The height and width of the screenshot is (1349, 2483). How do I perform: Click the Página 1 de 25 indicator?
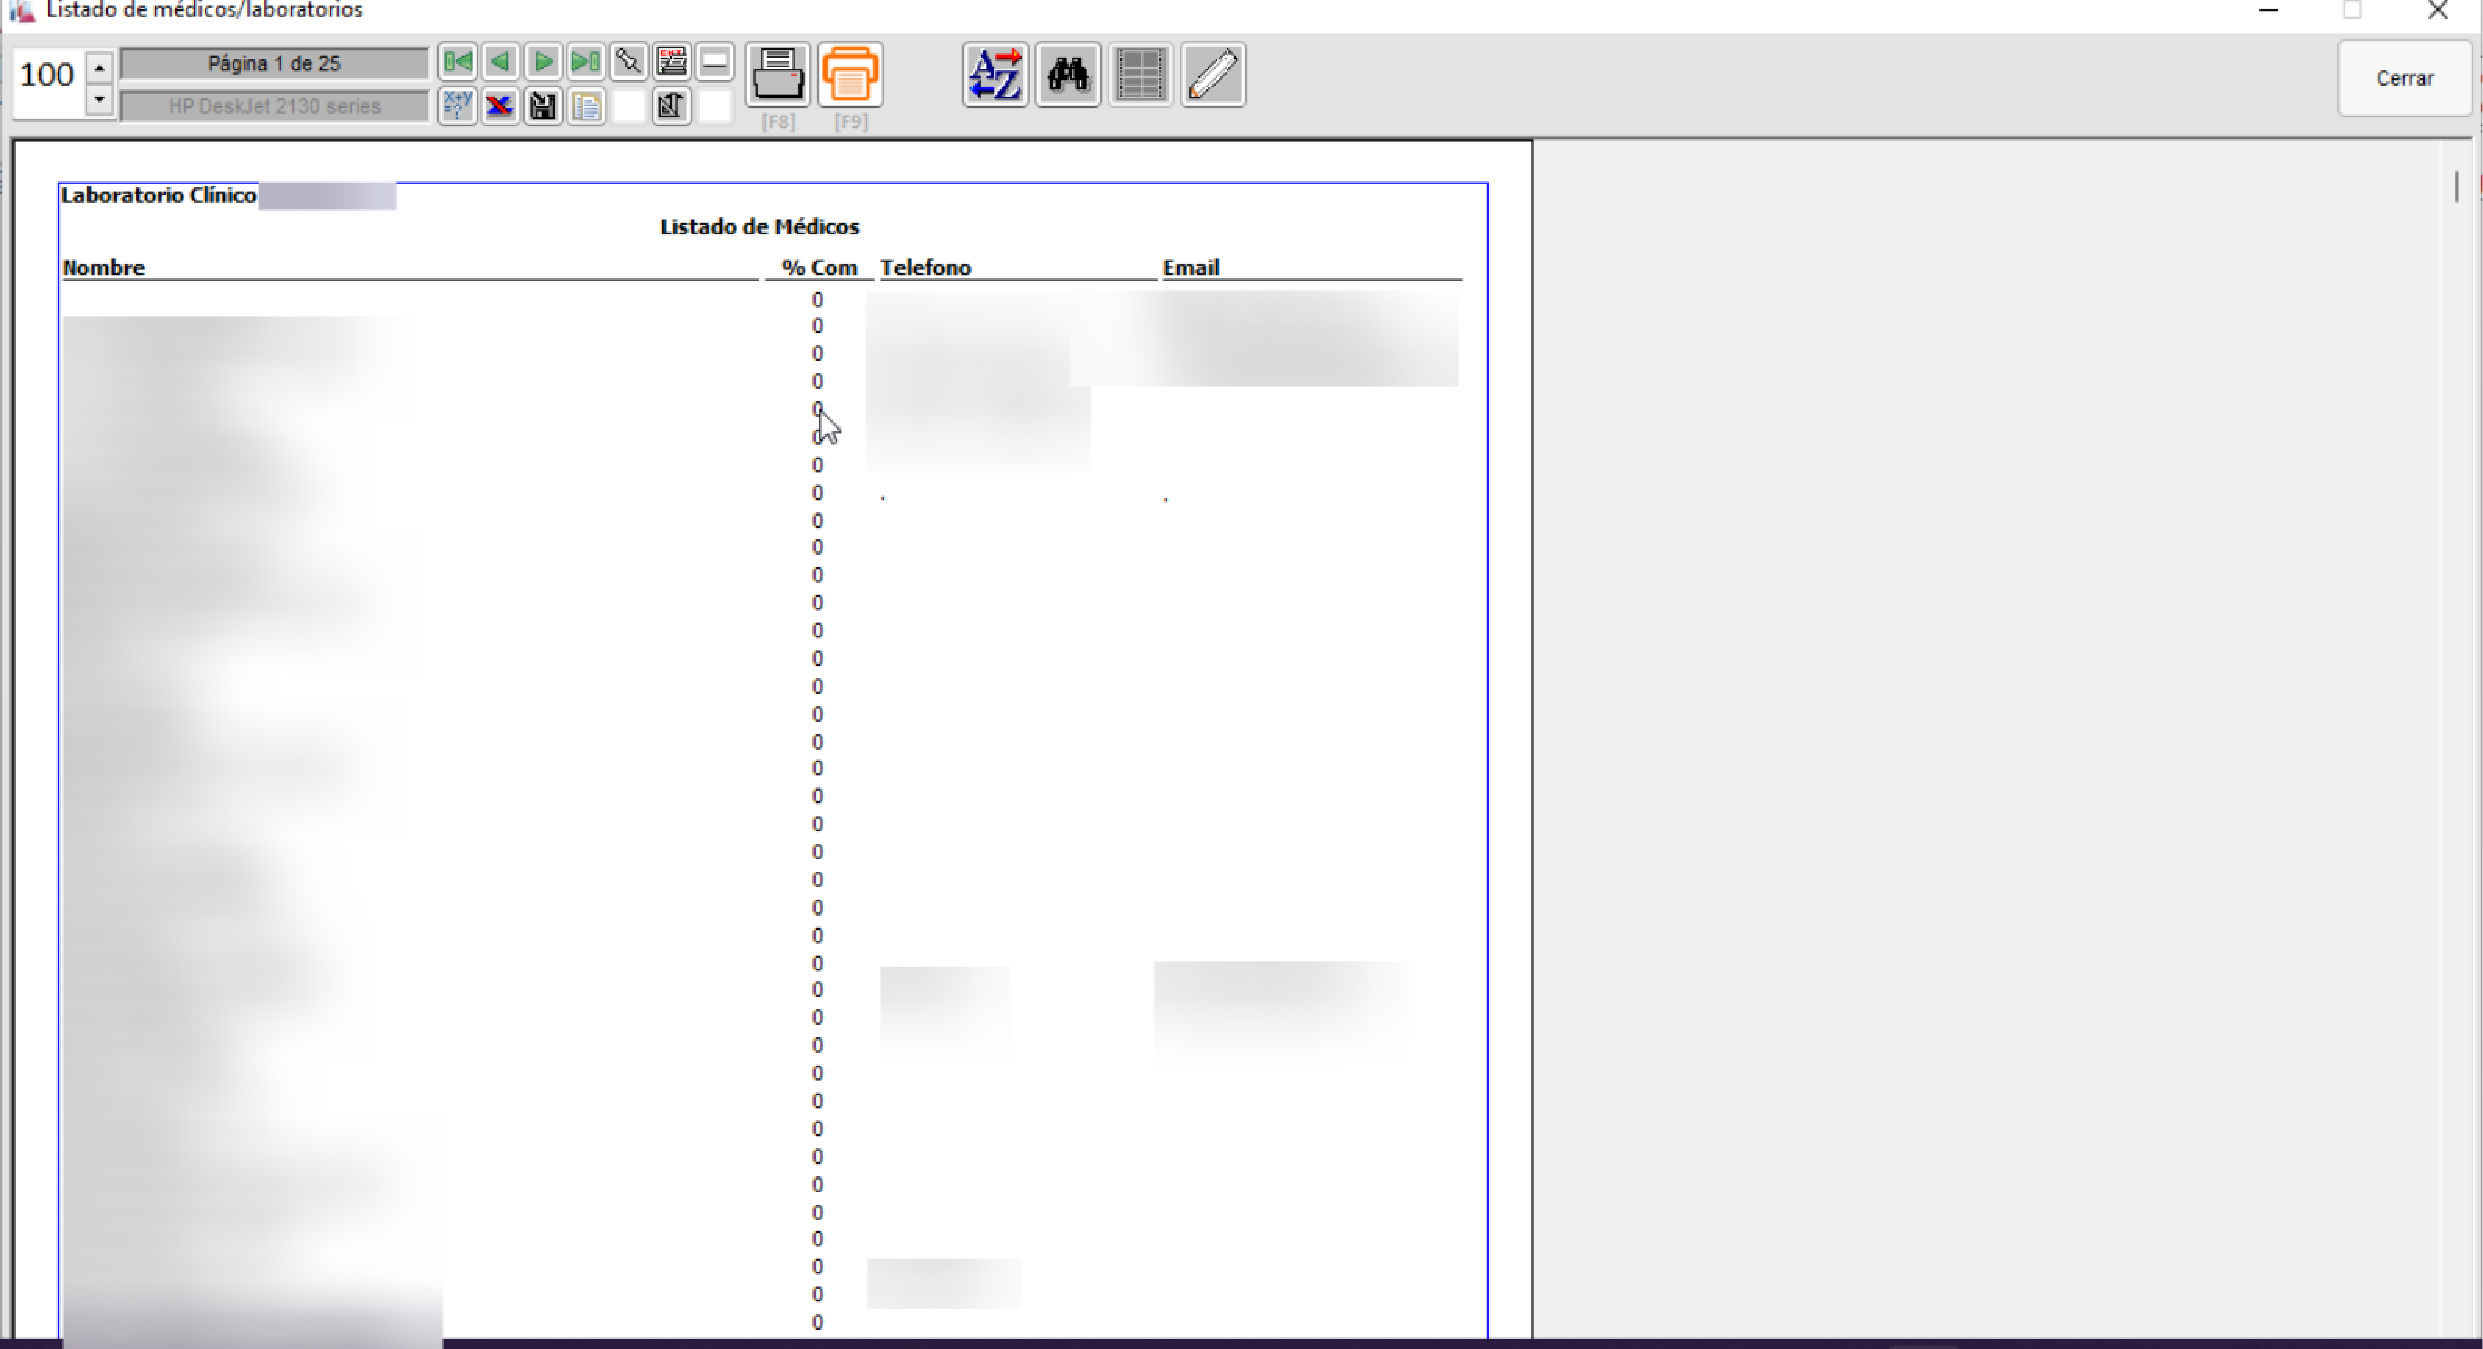[x=274, y=64]
